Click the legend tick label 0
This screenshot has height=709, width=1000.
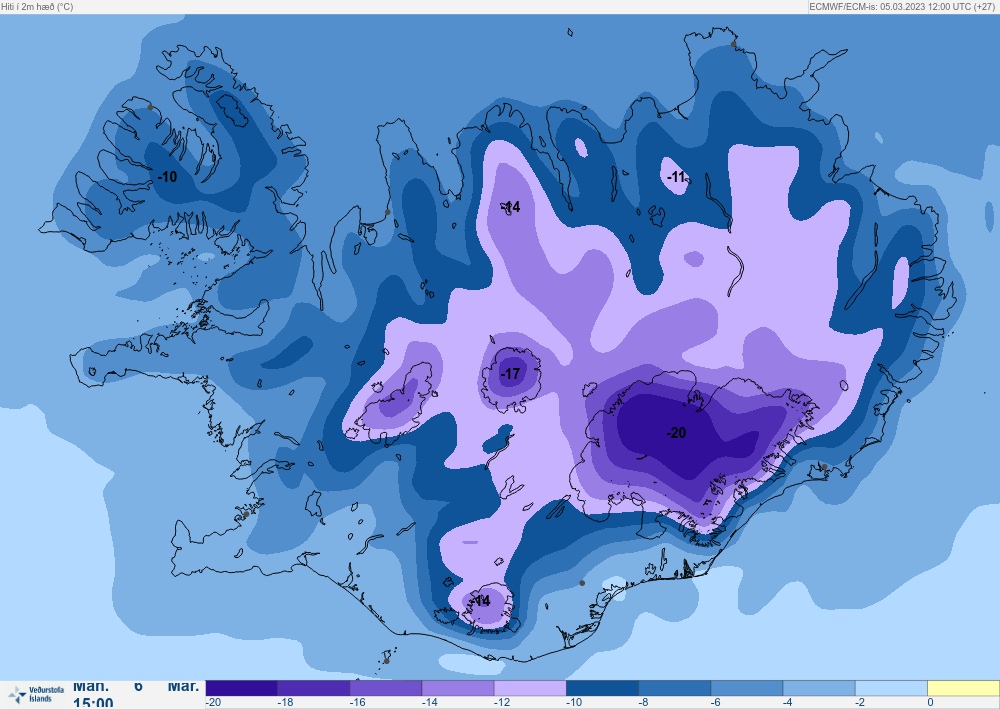[x=930, y=703]
